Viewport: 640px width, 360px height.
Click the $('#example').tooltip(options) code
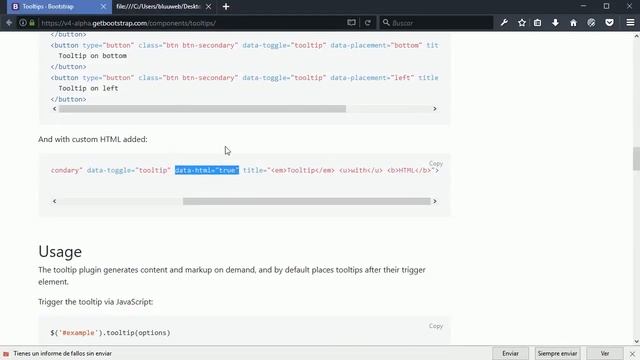coord(110,333)
